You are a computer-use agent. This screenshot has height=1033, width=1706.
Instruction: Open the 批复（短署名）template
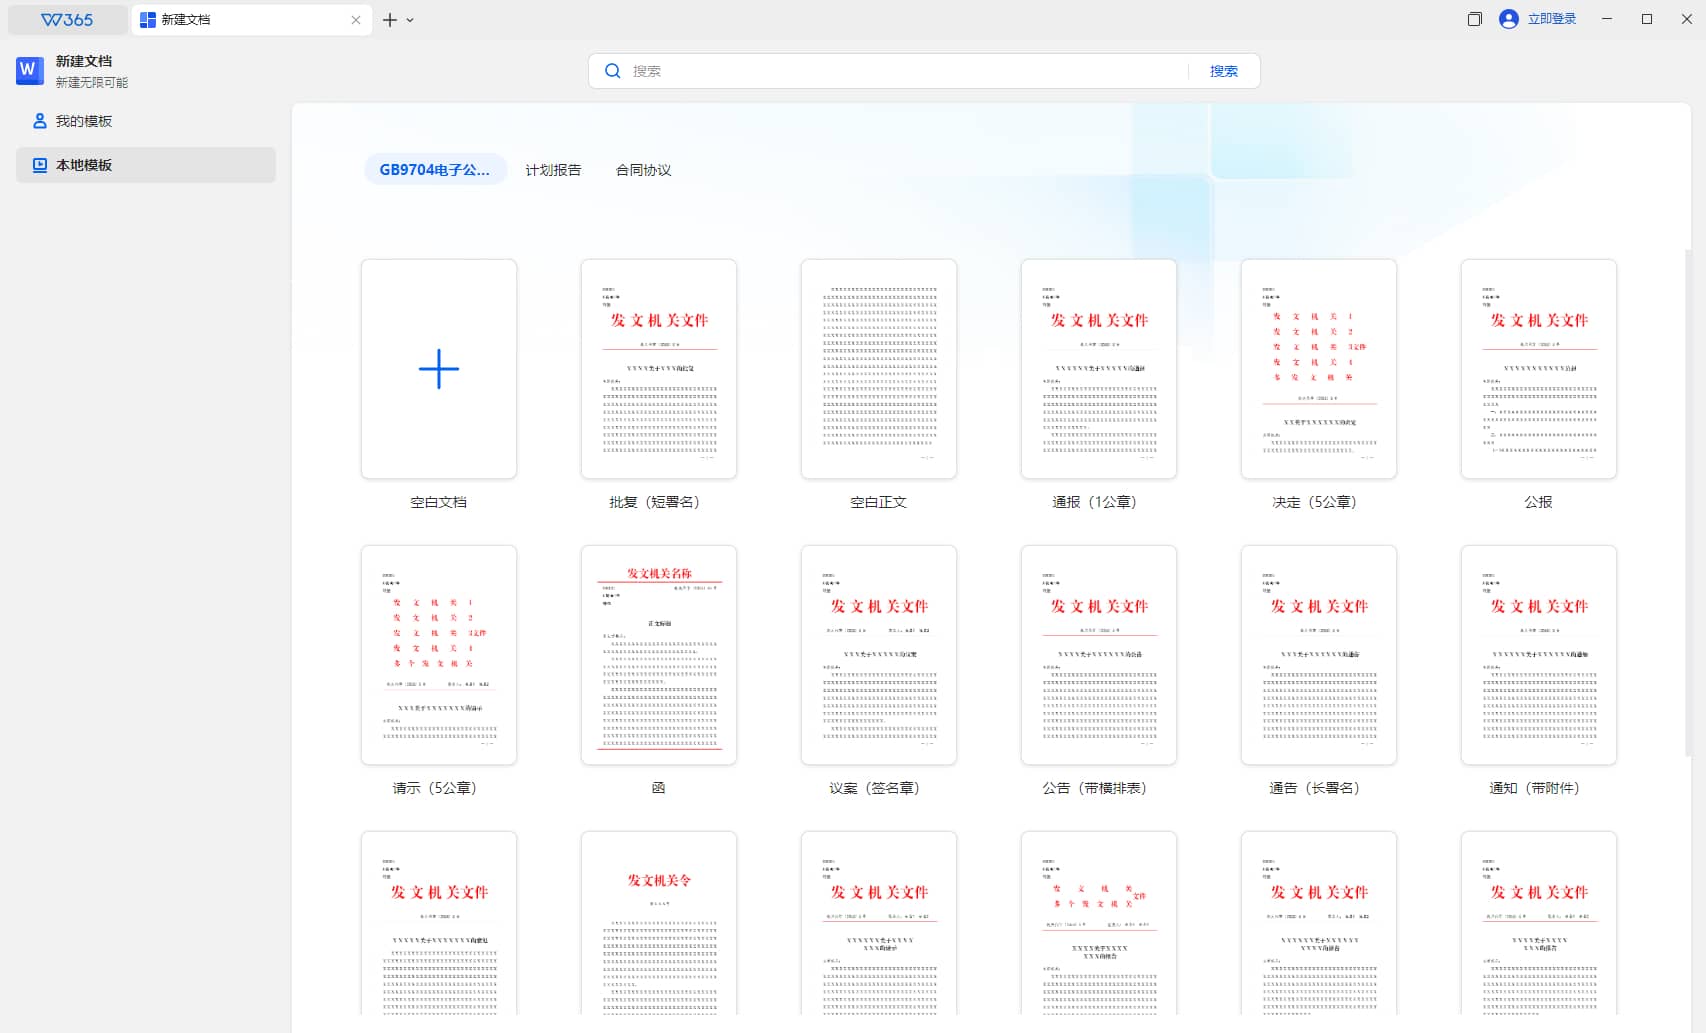pyautogui.click(x=659, y=369)
